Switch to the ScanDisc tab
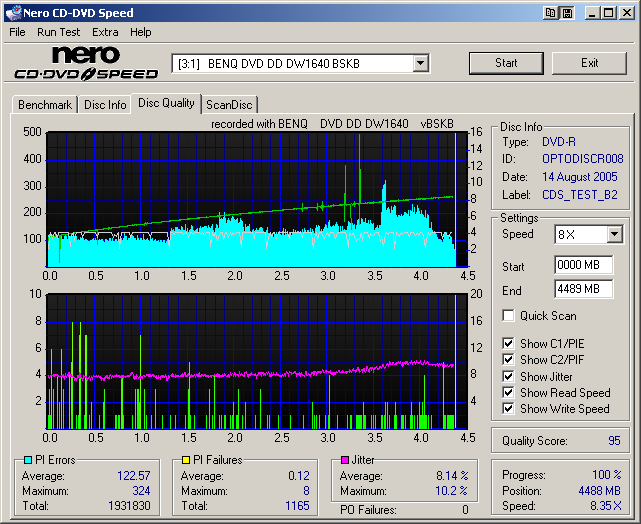This screenshot has height=524, width=641. click(229, 105)
